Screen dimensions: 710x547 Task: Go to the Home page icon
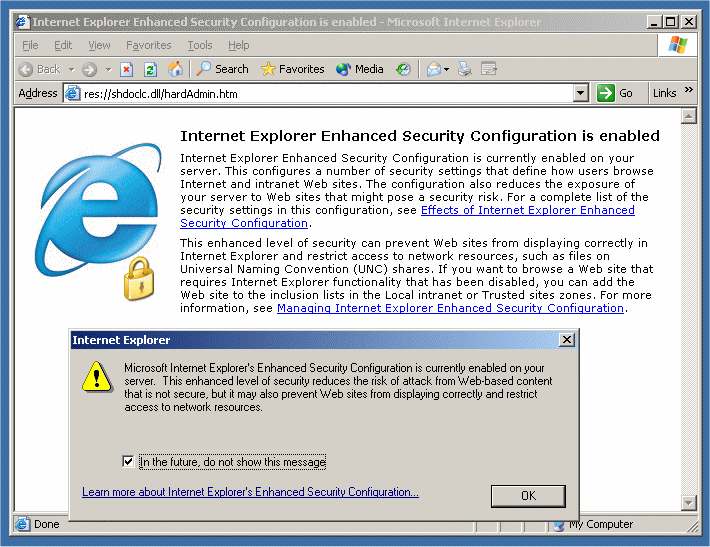175,69
